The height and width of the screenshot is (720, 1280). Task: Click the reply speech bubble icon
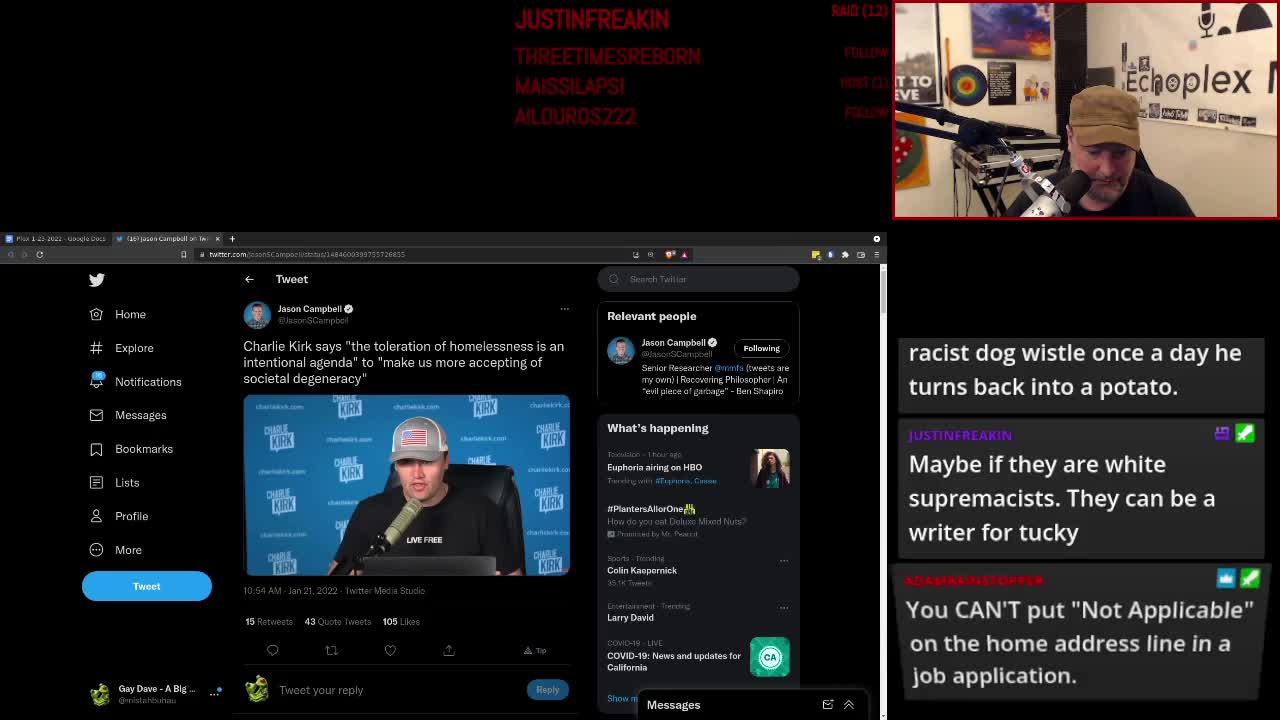272,650
